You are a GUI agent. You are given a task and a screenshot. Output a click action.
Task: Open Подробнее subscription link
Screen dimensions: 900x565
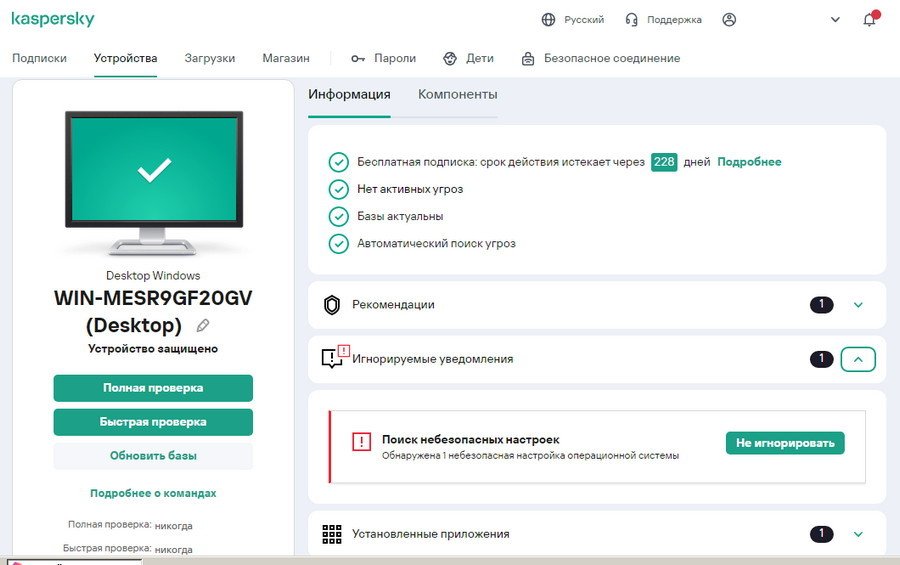[x=749, y=162]
